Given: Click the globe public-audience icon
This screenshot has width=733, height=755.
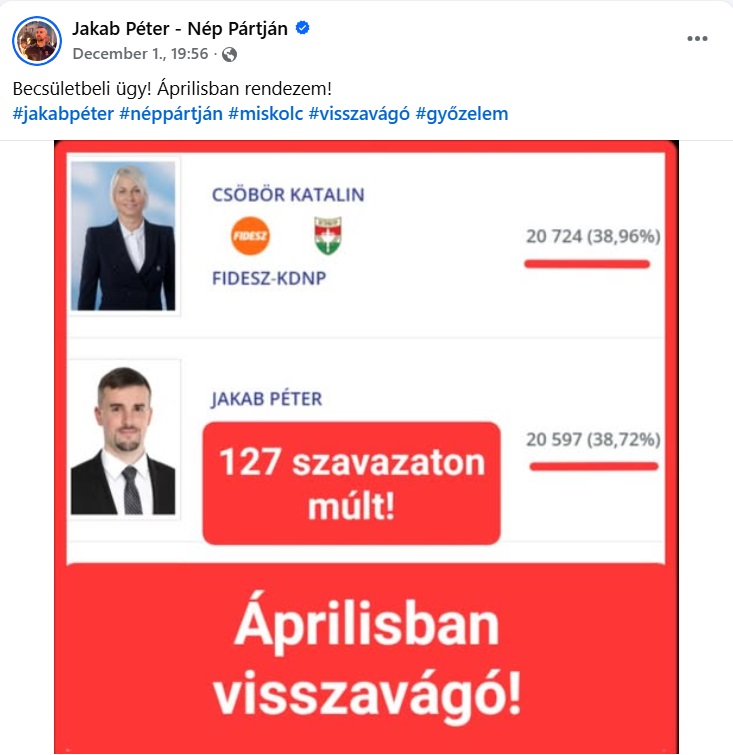Looking at the screenshot, I should pos(229,54).
